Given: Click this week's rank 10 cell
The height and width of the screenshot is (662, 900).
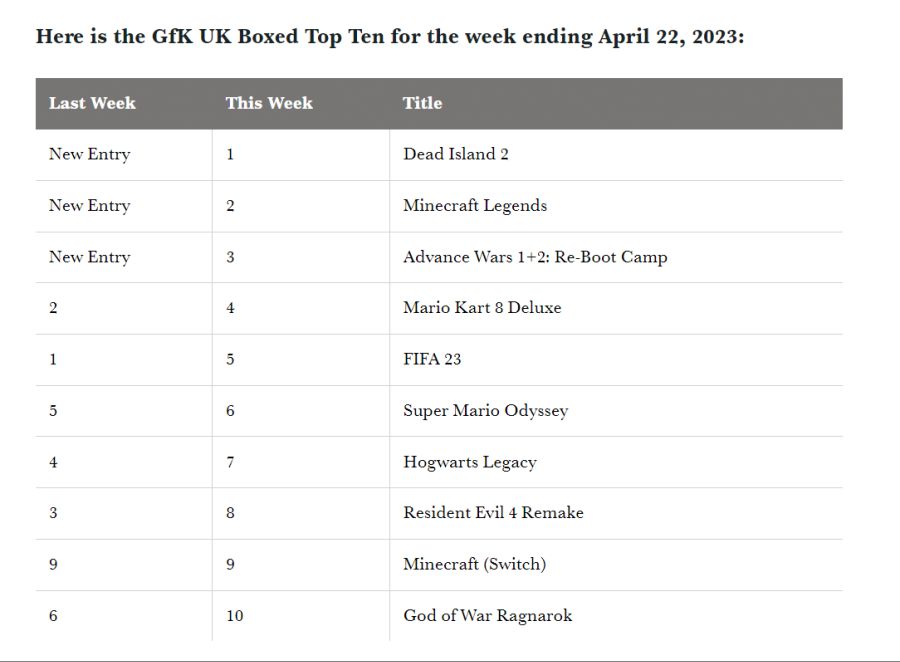Looking at the screenshot, I should [235, 616].
